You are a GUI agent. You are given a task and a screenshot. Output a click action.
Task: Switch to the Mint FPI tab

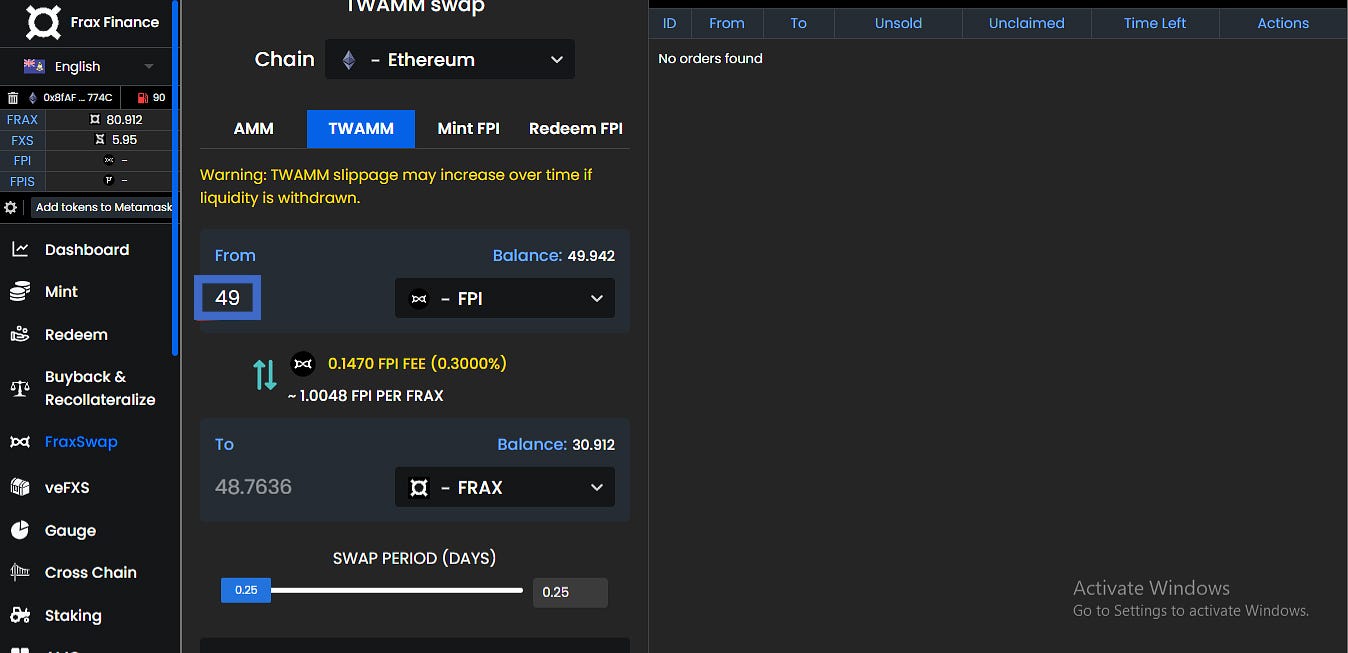point(468,128)
